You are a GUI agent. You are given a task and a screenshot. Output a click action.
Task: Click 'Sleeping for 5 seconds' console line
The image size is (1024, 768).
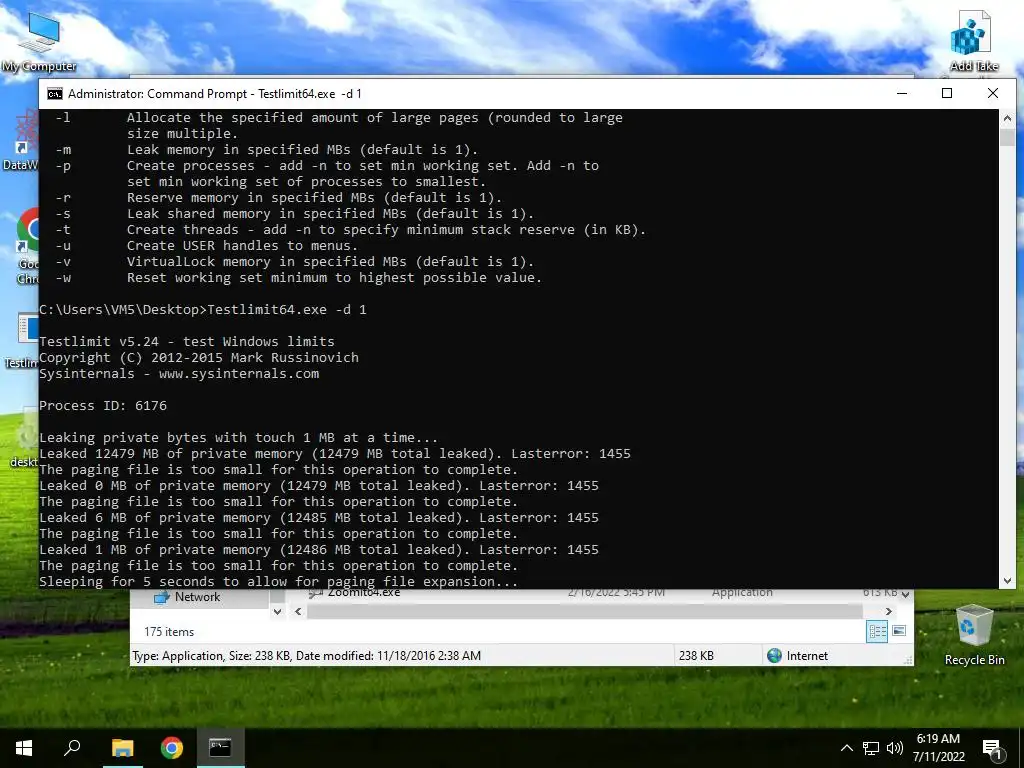coord(278,581)
